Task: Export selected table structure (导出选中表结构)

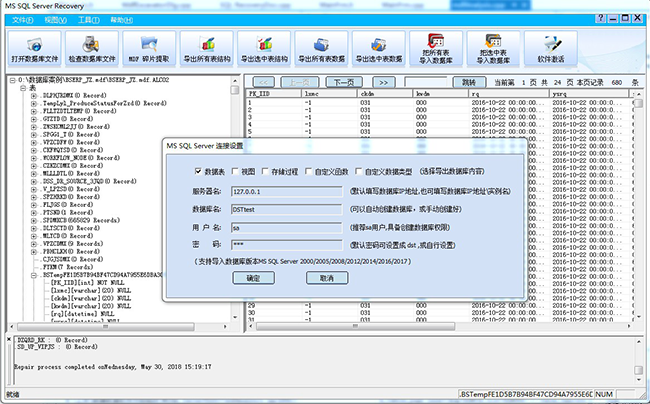Action: [264, 49]
